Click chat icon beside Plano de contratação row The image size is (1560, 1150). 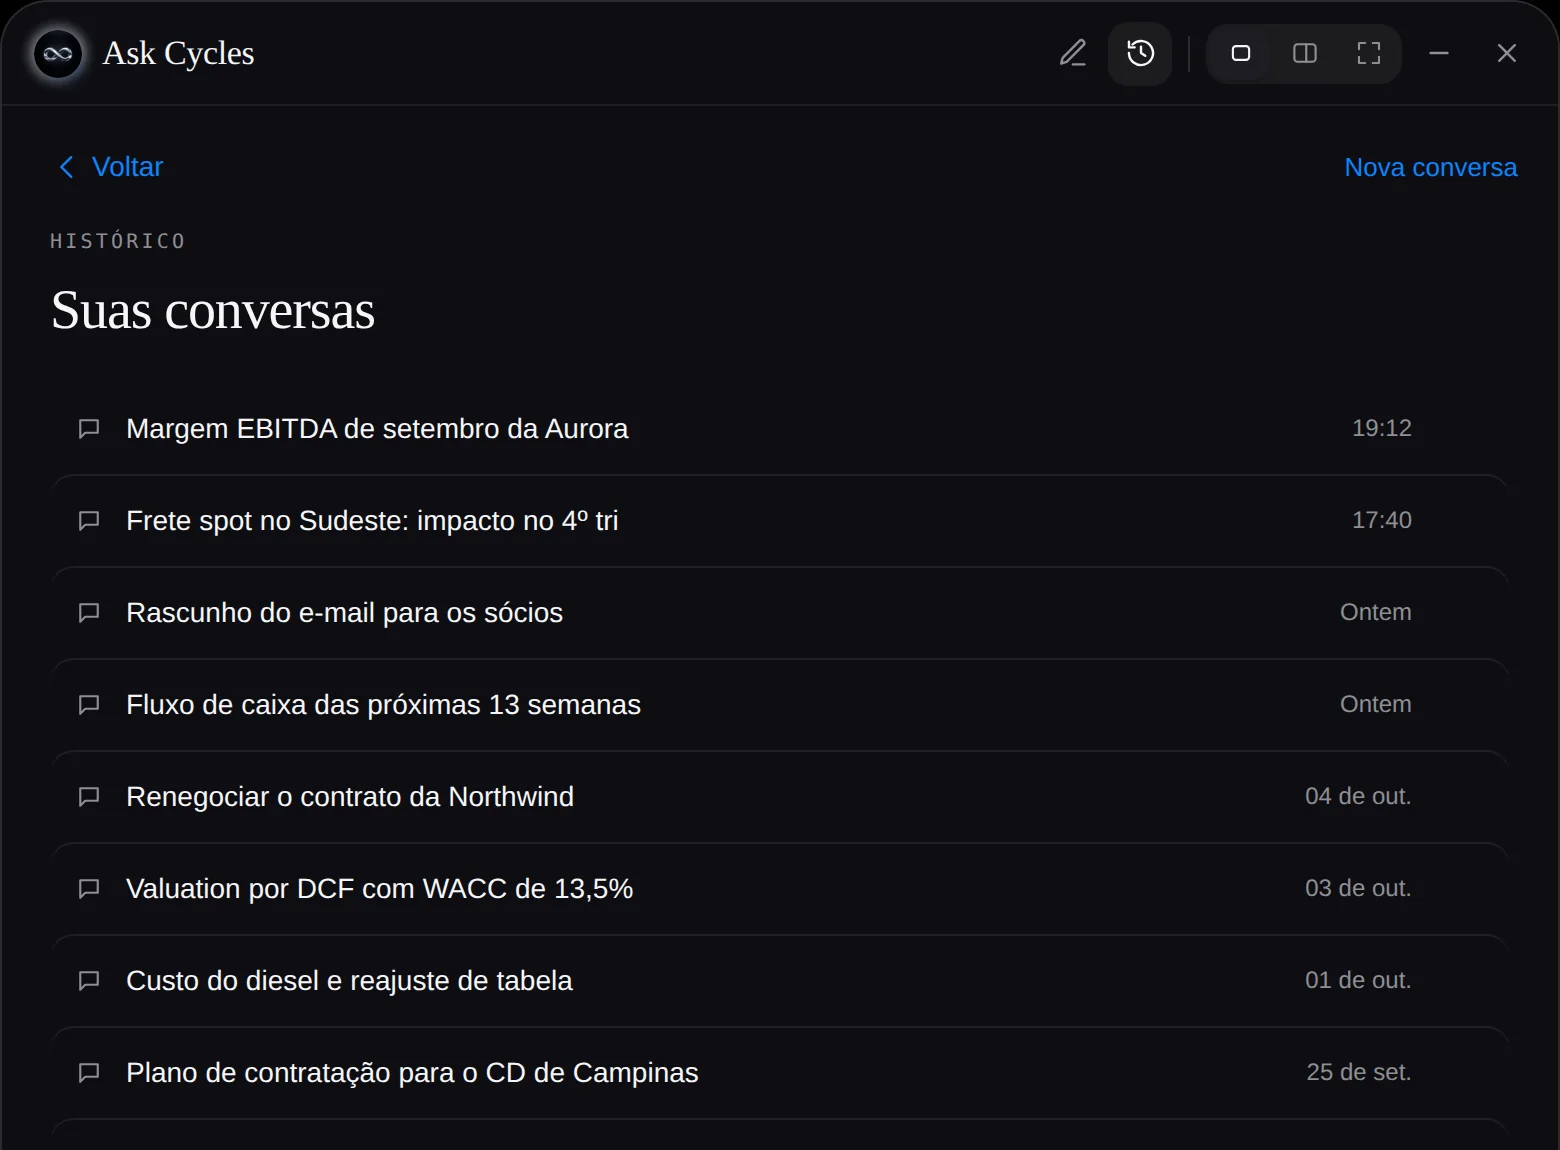[x=89, y=1073]
